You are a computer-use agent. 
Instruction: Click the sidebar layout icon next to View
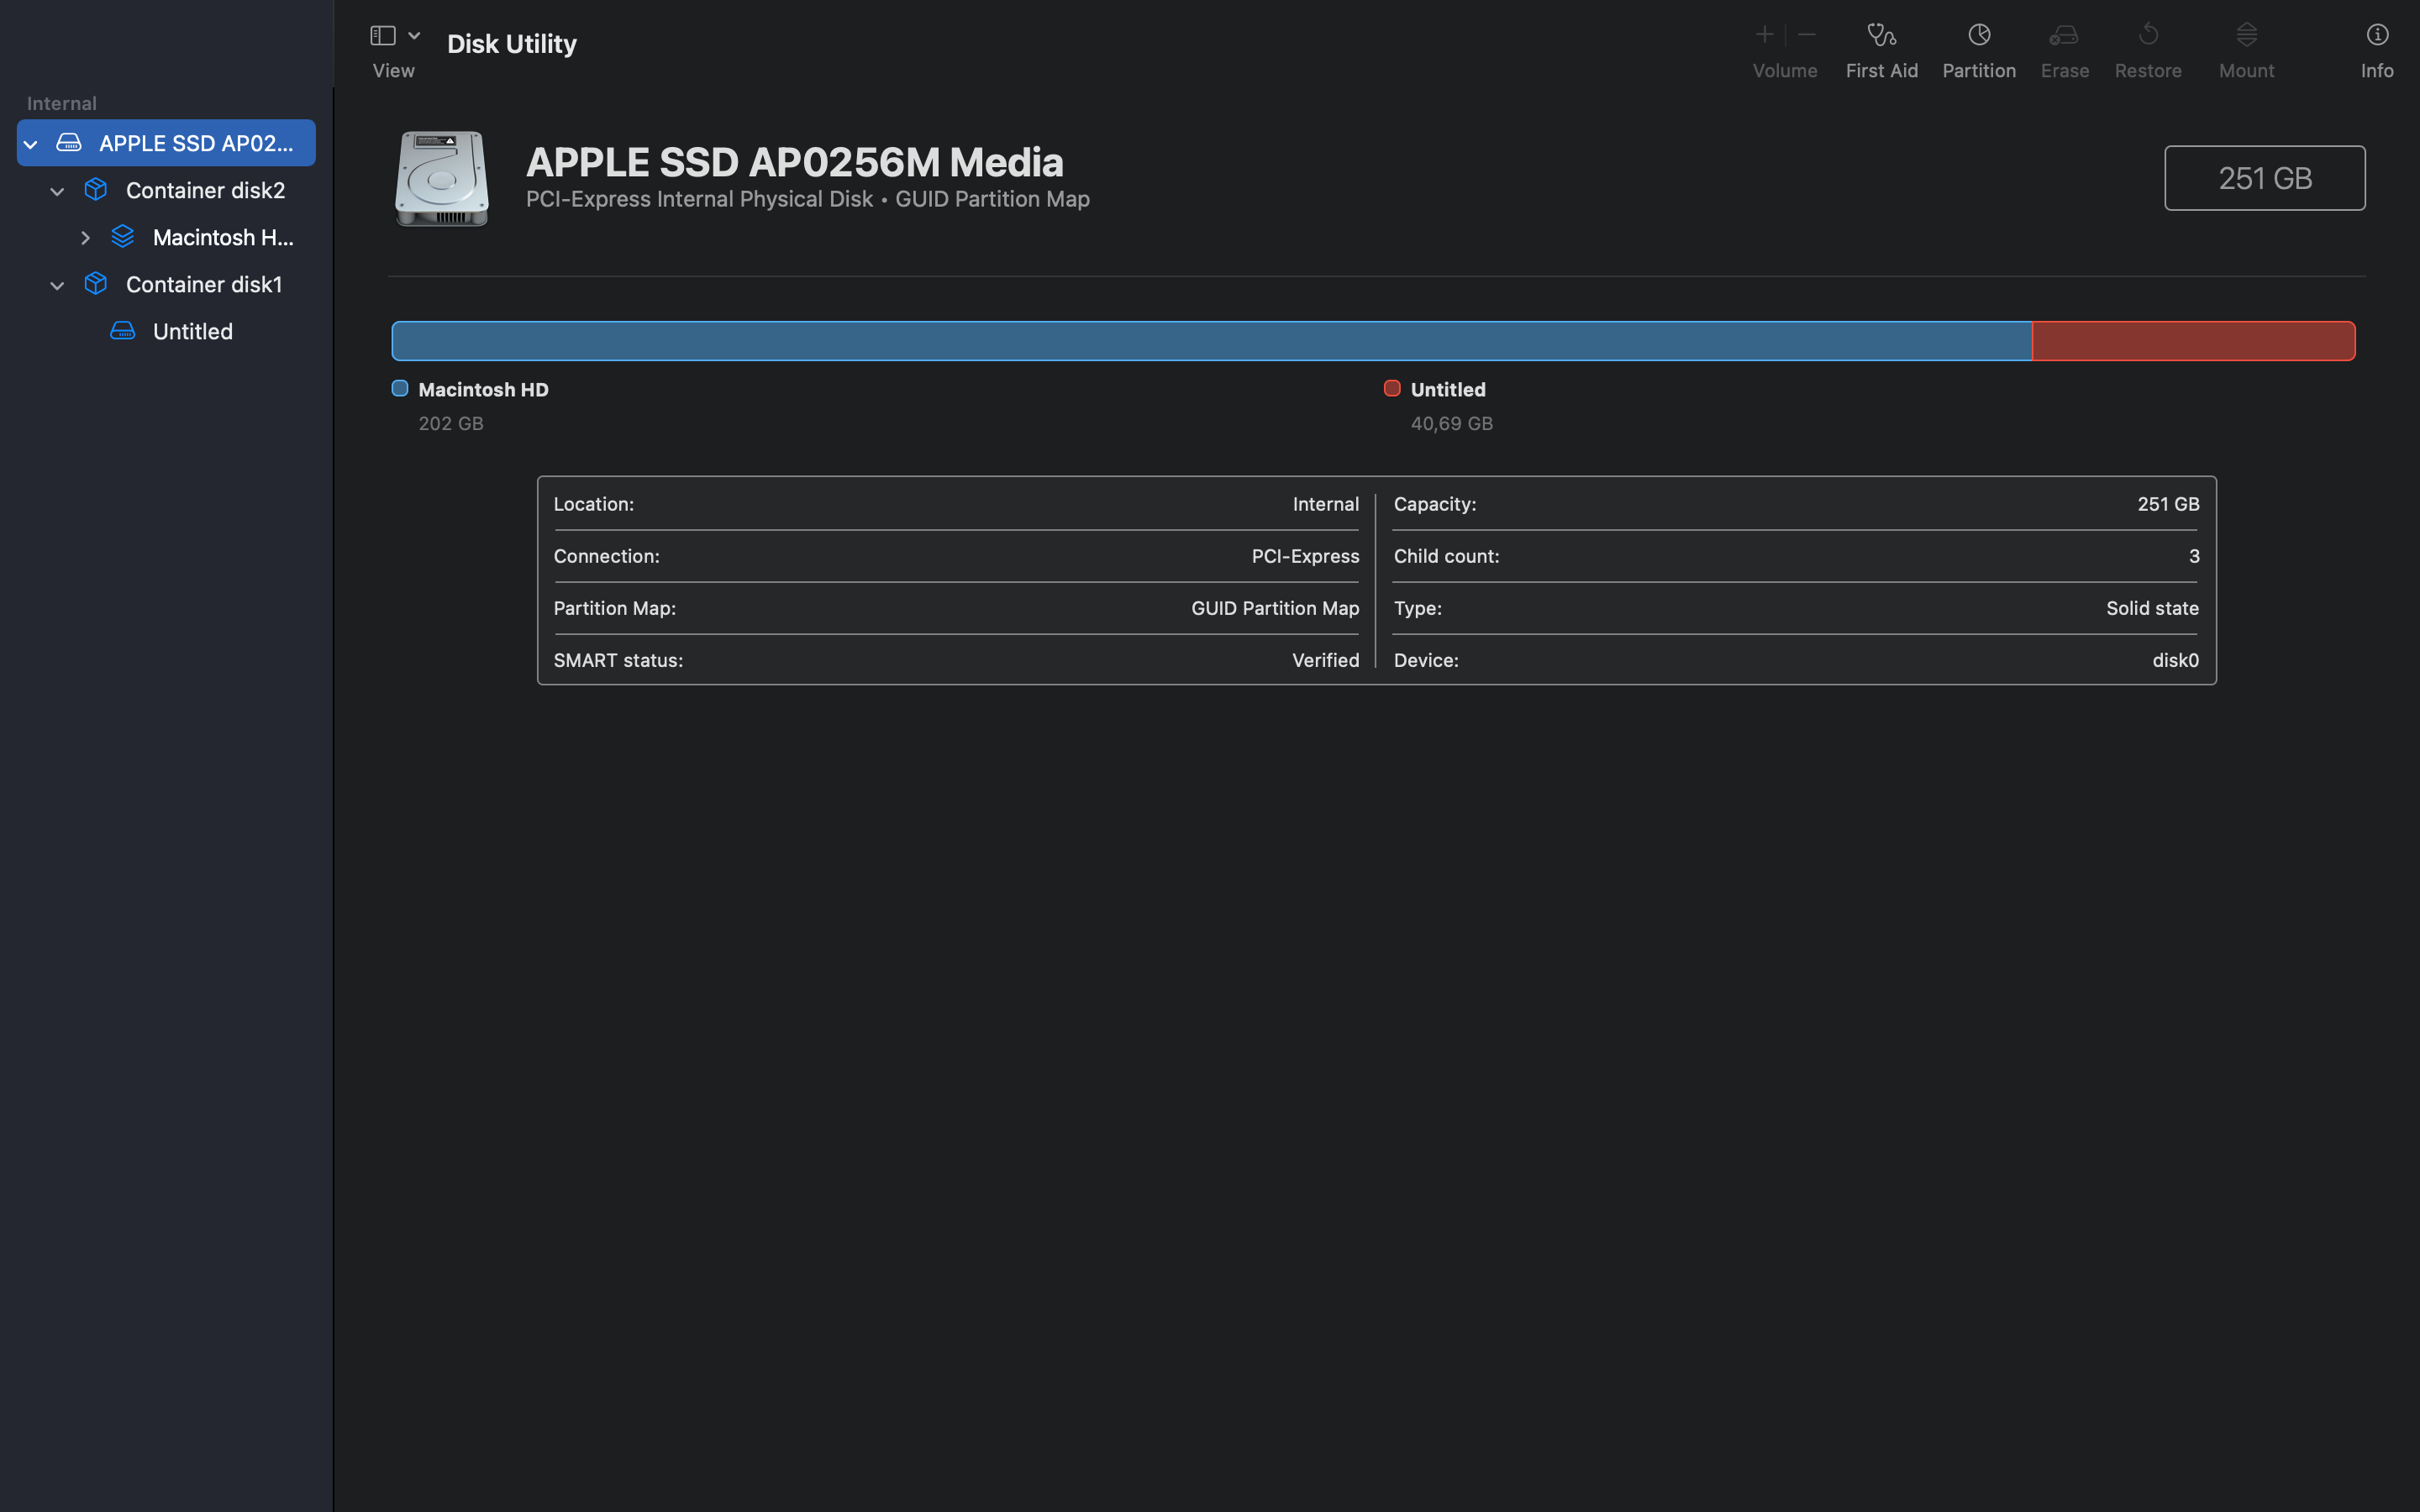click(x=382, y=34)
